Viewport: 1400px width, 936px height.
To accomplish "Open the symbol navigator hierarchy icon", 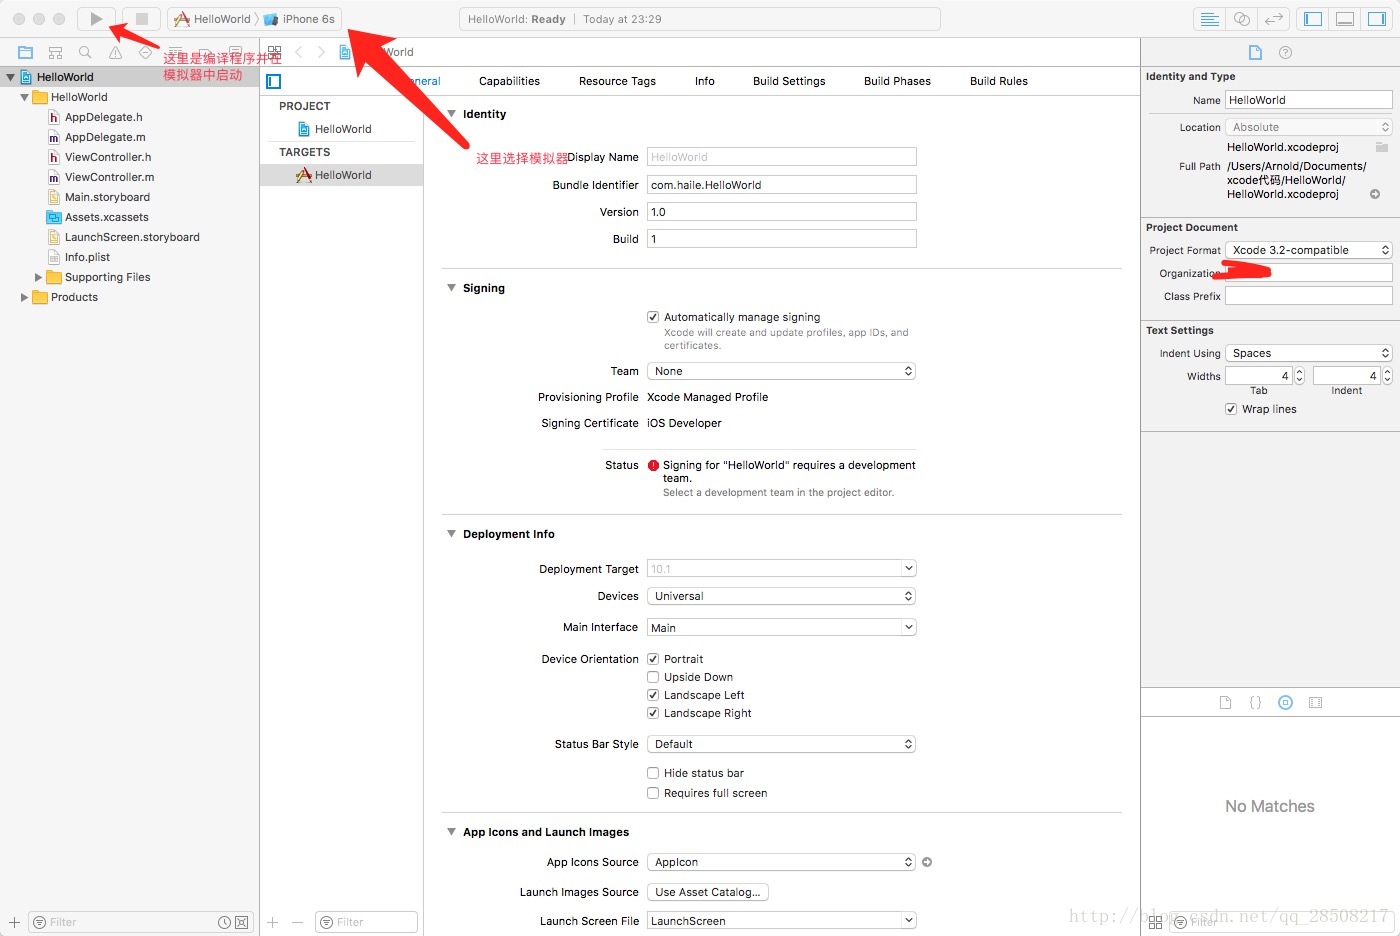I will [56, 52].
